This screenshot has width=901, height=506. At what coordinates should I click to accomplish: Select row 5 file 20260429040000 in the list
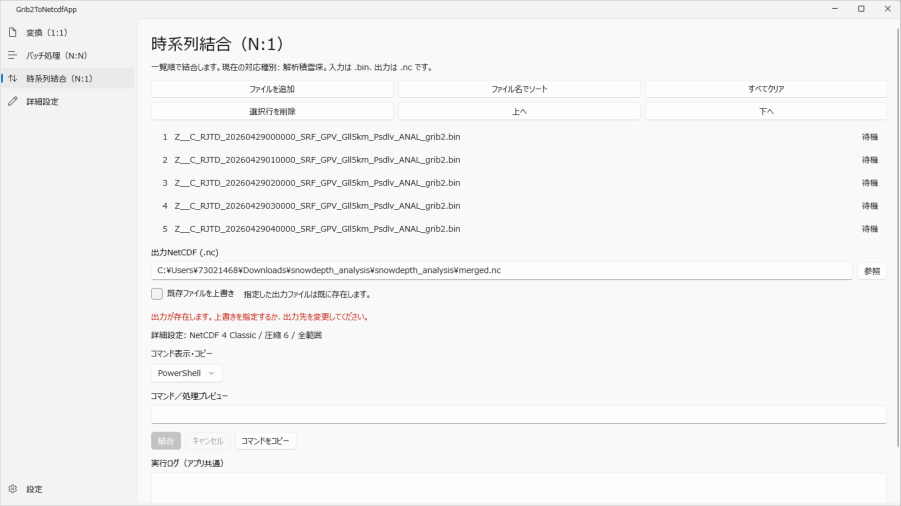(519, 229)
